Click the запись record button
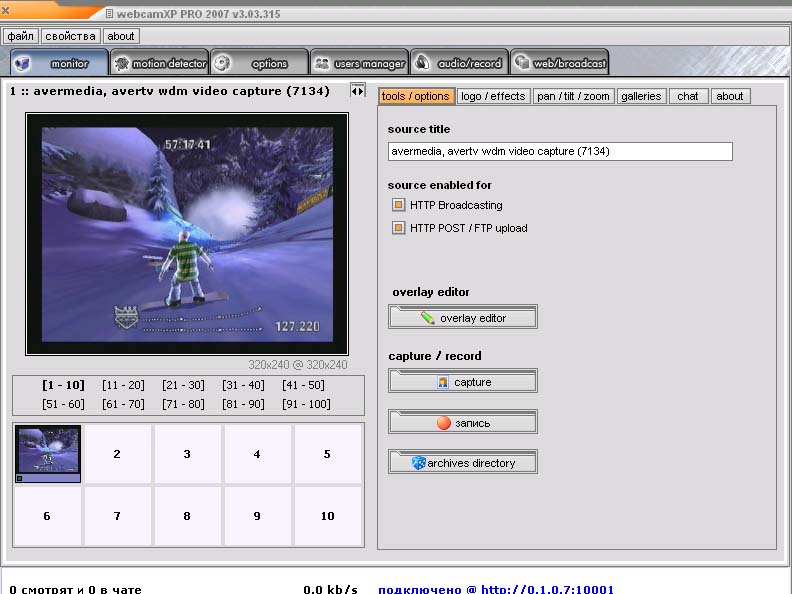The image size is (792, 594). click(463, 422)
